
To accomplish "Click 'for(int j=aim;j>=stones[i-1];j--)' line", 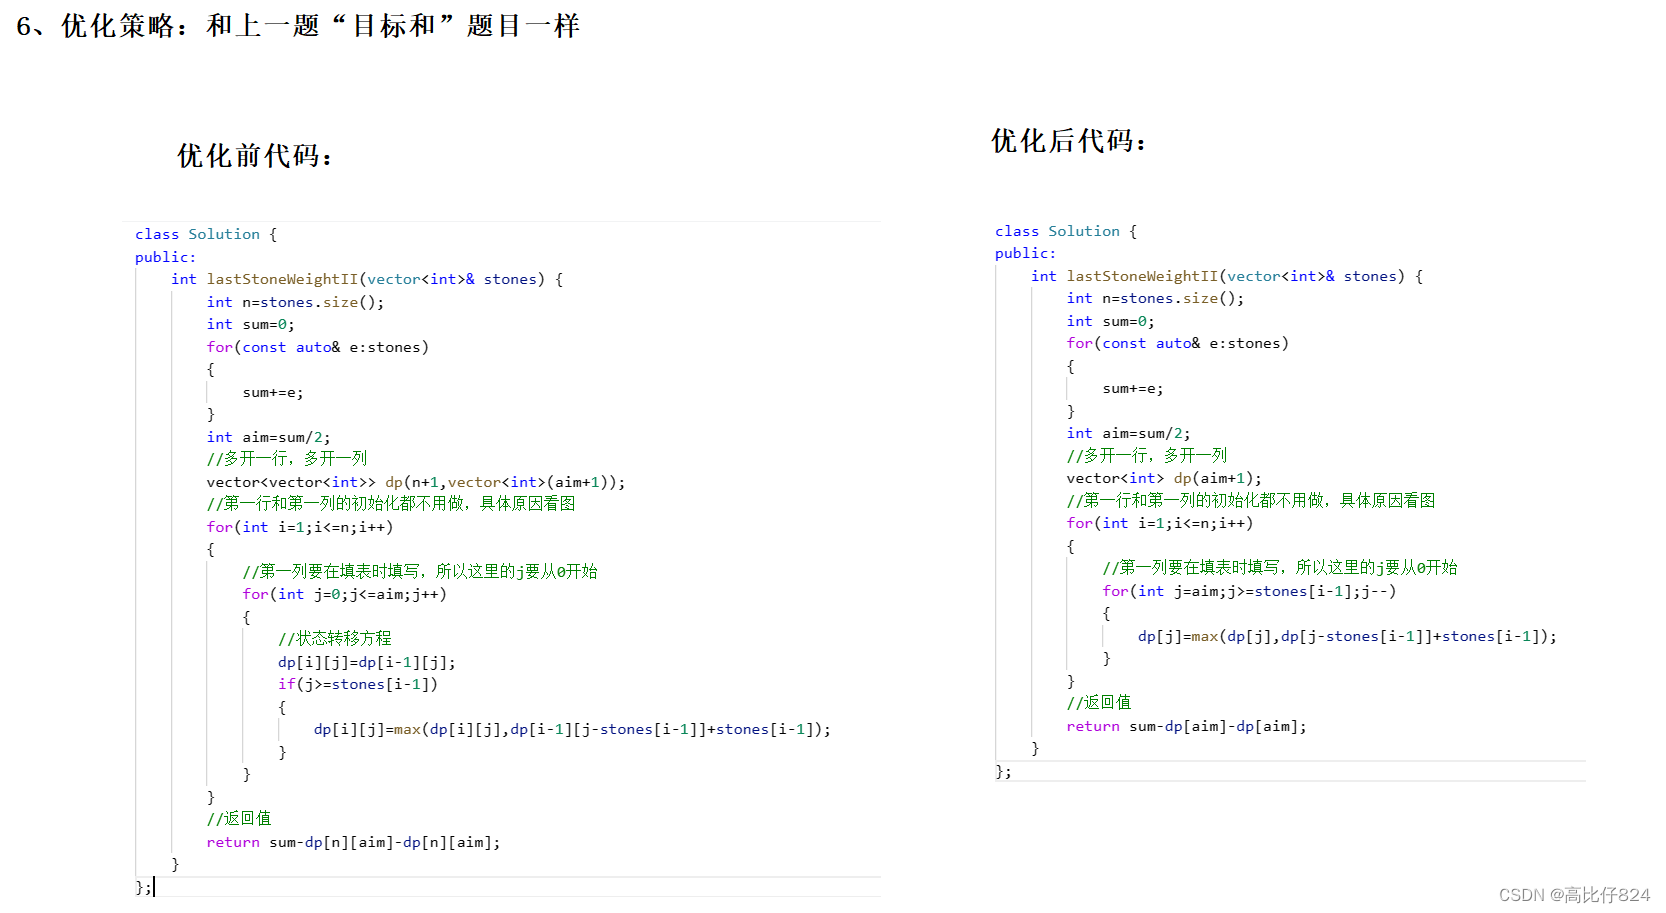I will tap(1249, 591).
